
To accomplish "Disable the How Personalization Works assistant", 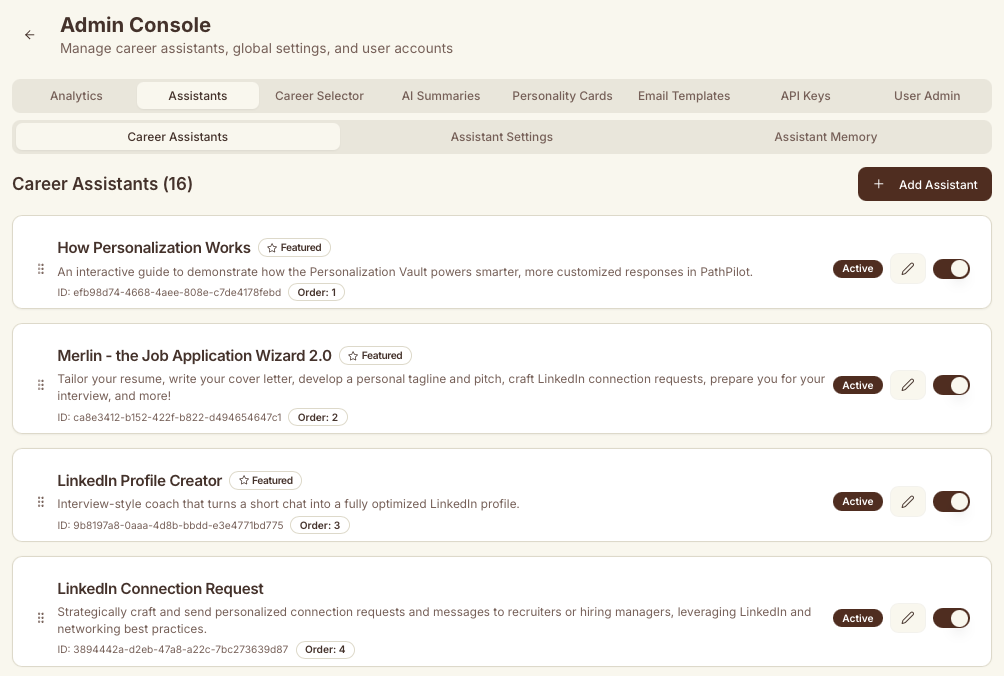I will point(951,269).
